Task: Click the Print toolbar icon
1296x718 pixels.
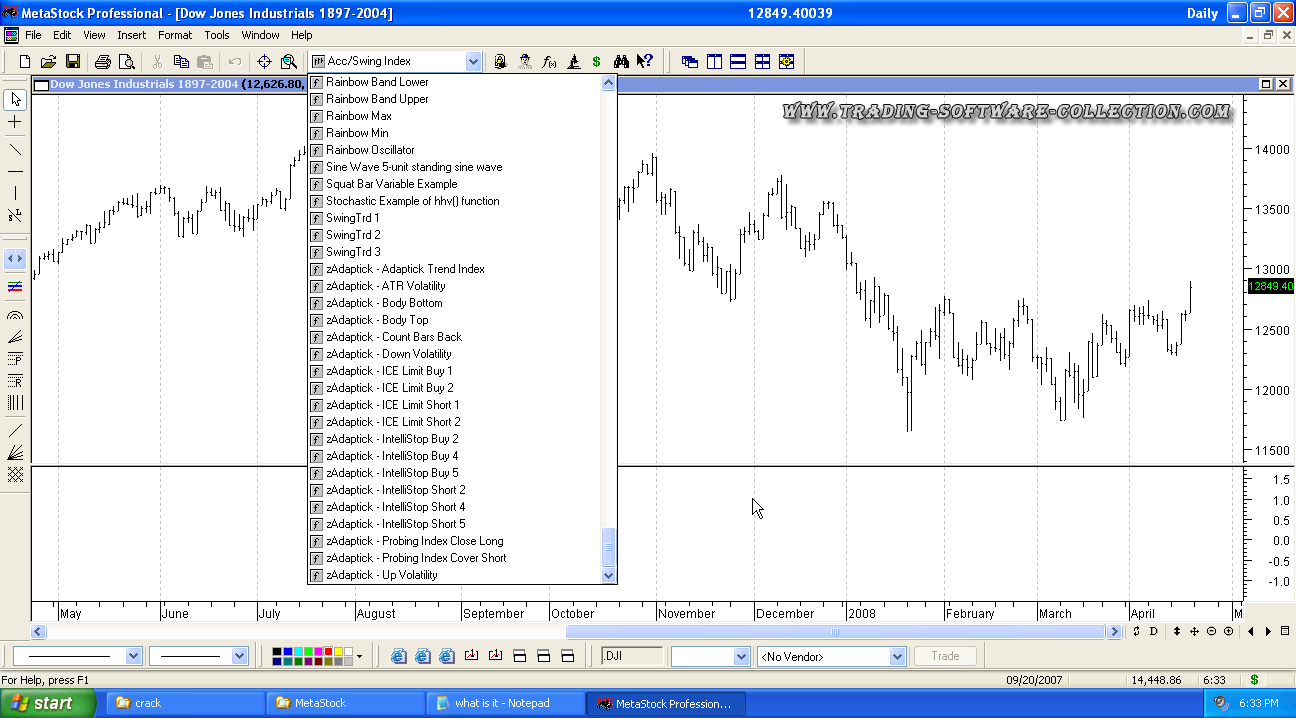Action: [102, 62]
